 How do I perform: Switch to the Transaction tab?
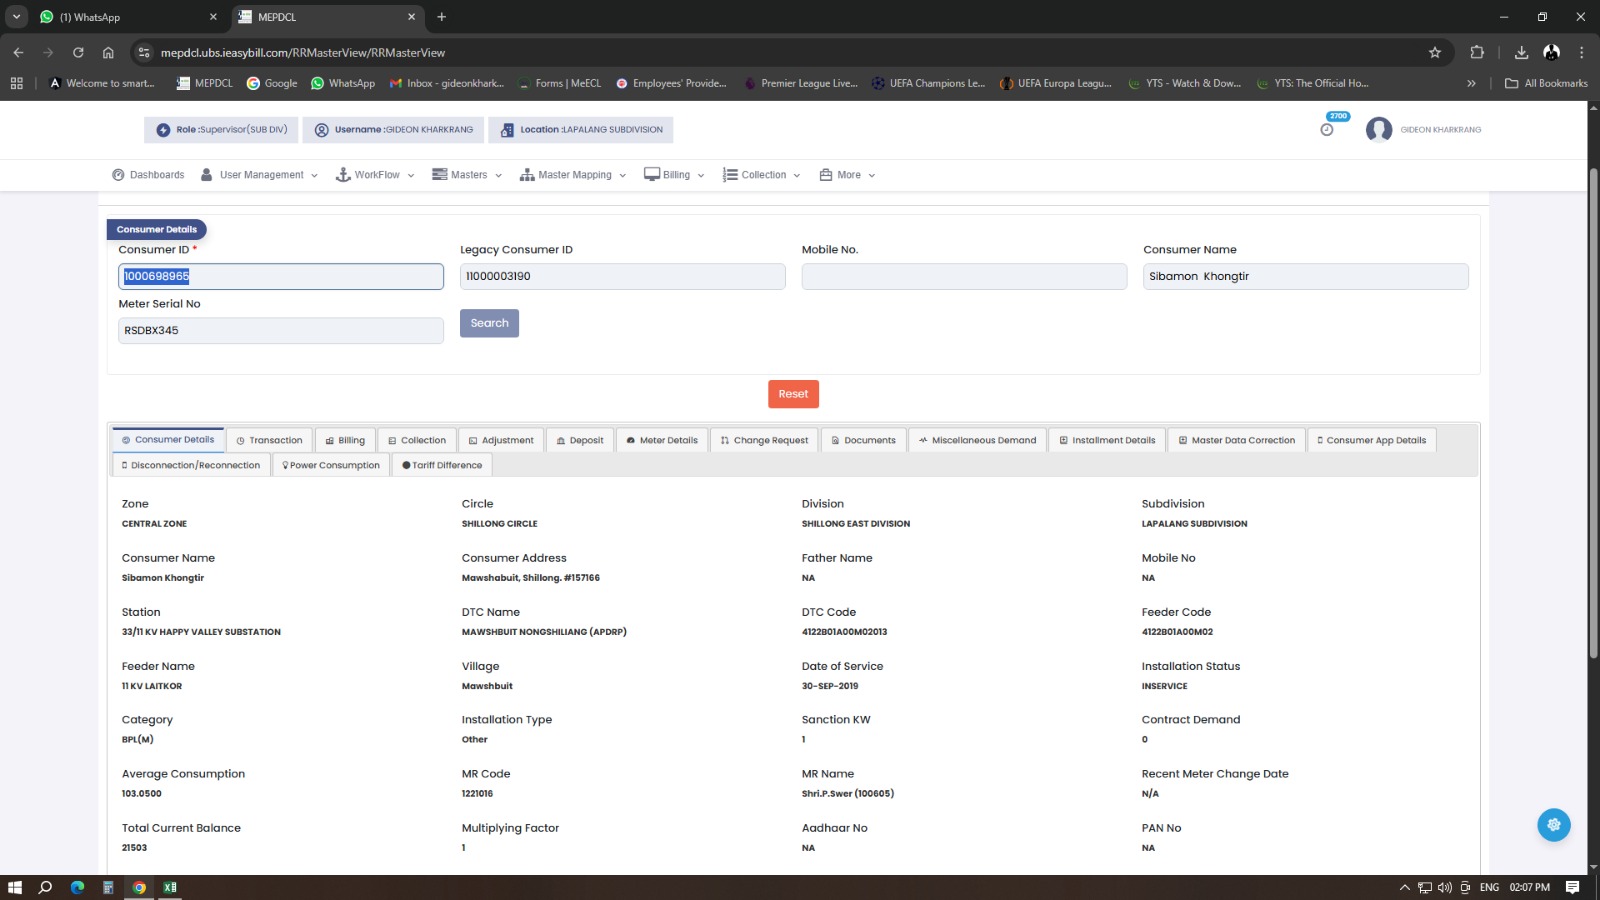[x=269, y=440]
